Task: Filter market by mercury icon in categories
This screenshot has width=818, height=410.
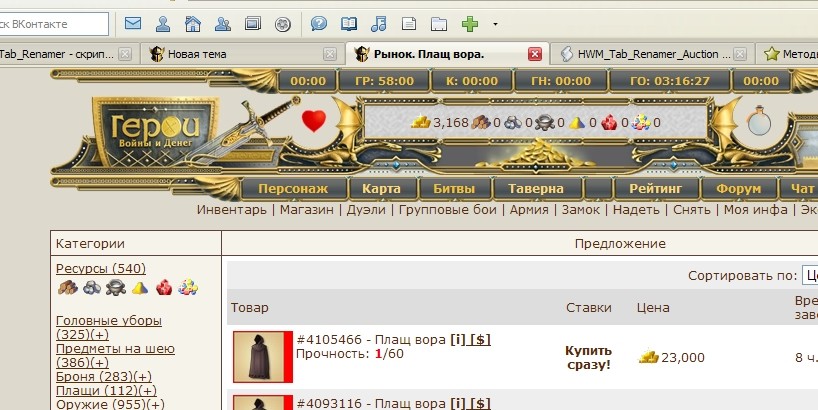Action: tap(116, 287)
